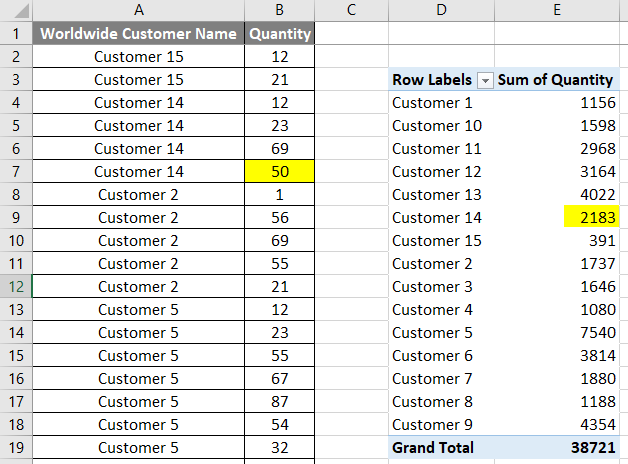628x464 pixels.
Task: Select Customer 6 pivot row label
Action: [432, 356]
